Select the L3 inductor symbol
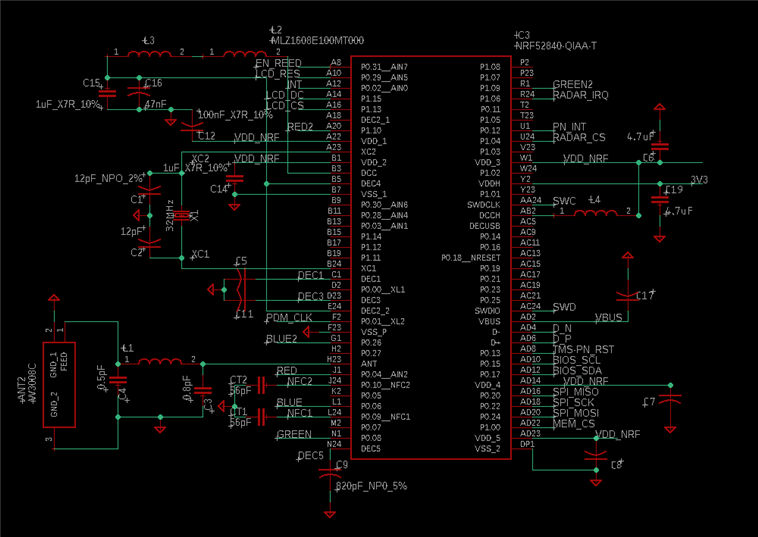 [148, 54]
